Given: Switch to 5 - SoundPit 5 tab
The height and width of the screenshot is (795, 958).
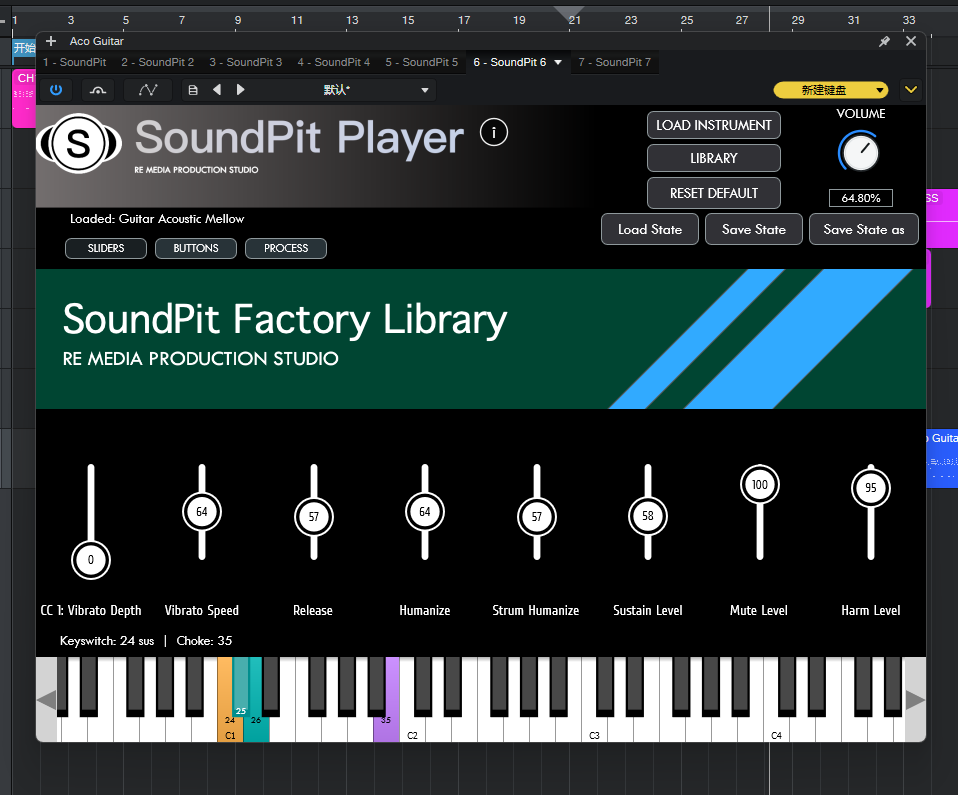Looking at the screenshot, I should click(422, 62).
